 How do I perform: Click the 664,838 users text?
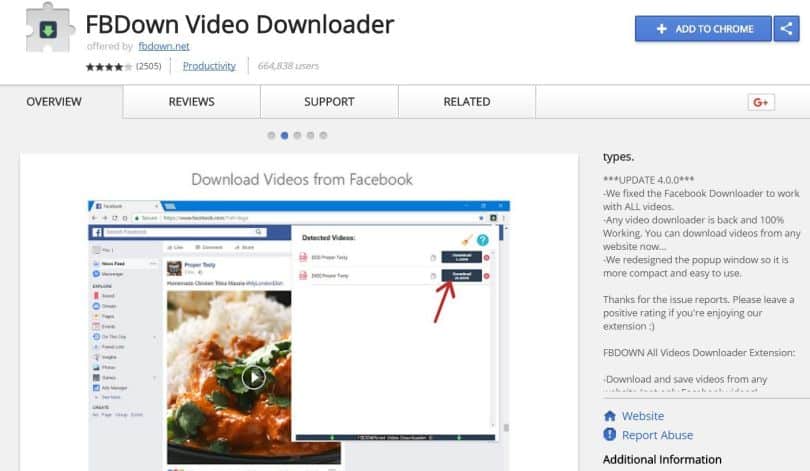click(288, 66)
